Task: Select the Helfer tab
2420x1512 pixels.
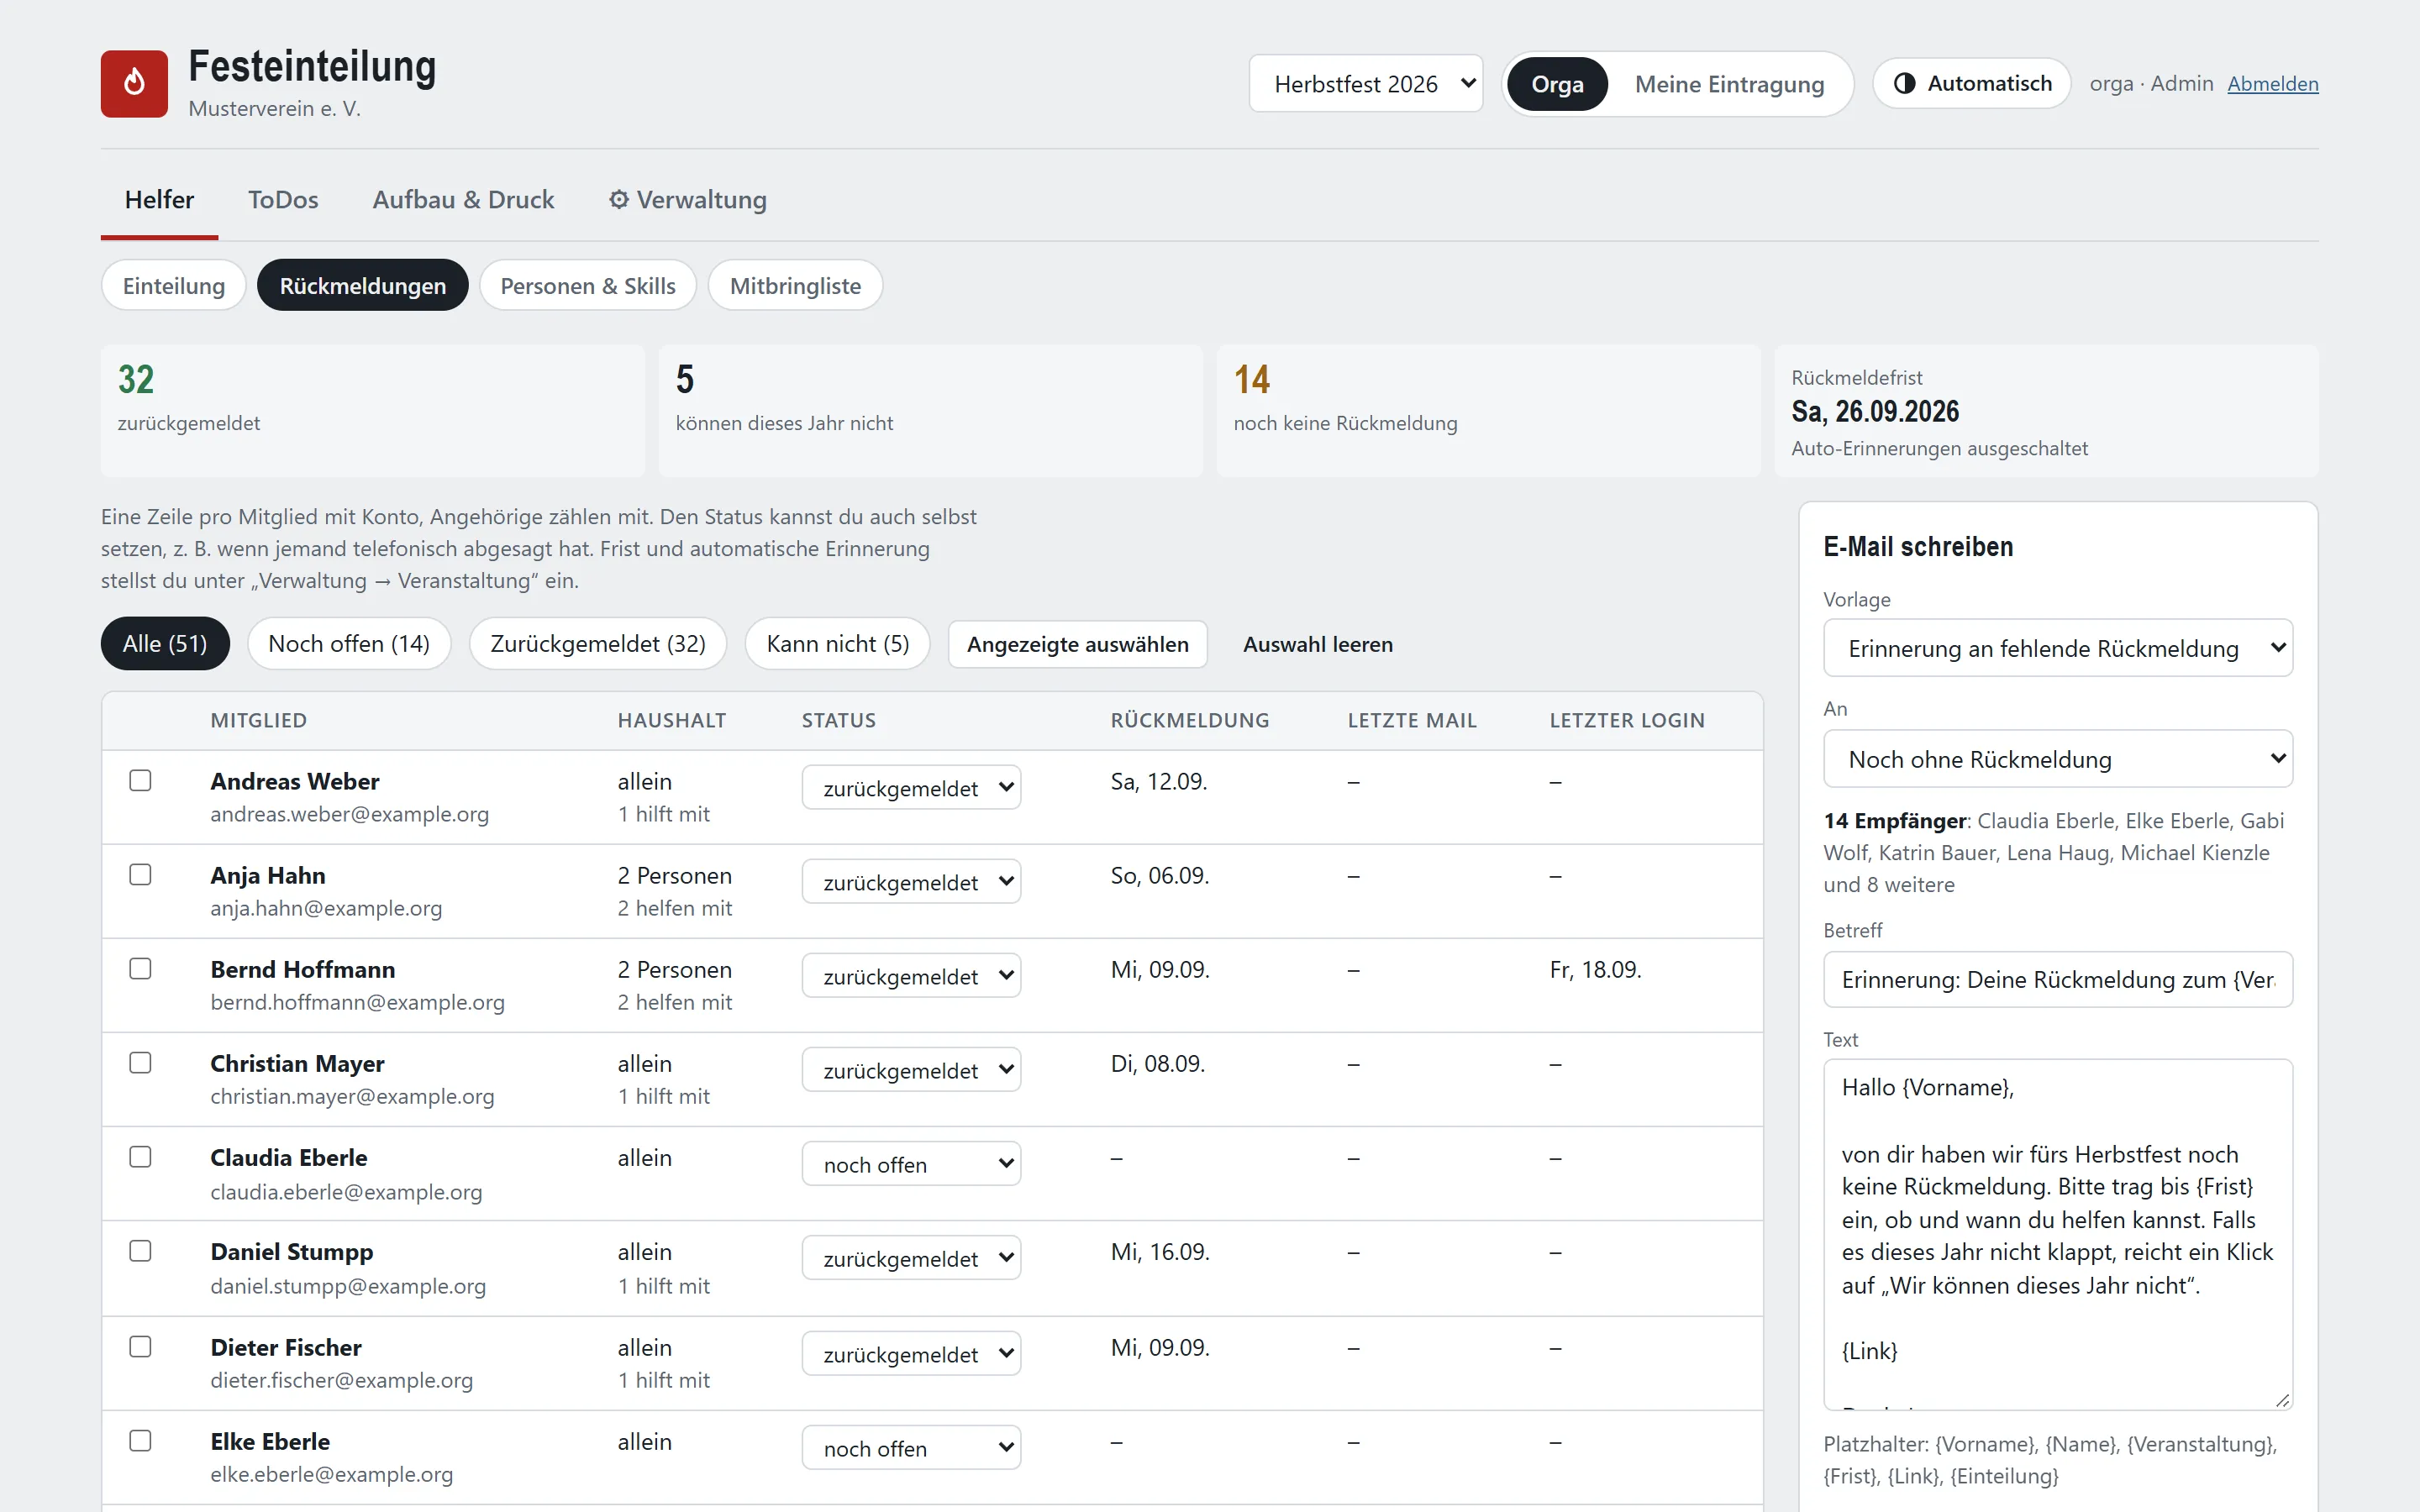Action: [159, 199]
